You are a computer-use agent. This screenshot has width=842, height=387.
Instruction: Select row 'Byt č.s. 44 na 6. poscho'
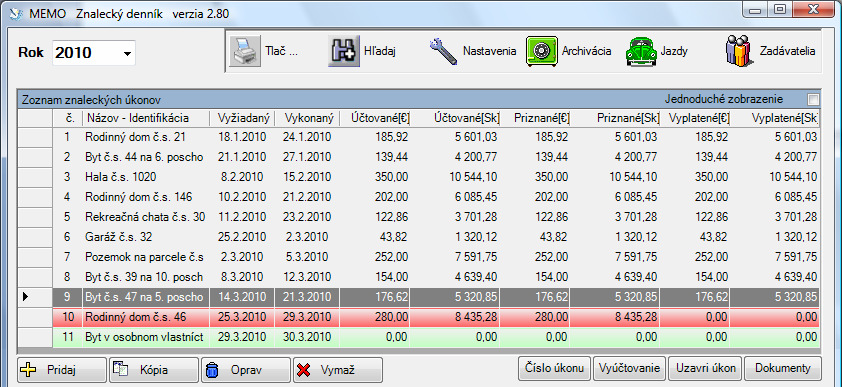418,157
